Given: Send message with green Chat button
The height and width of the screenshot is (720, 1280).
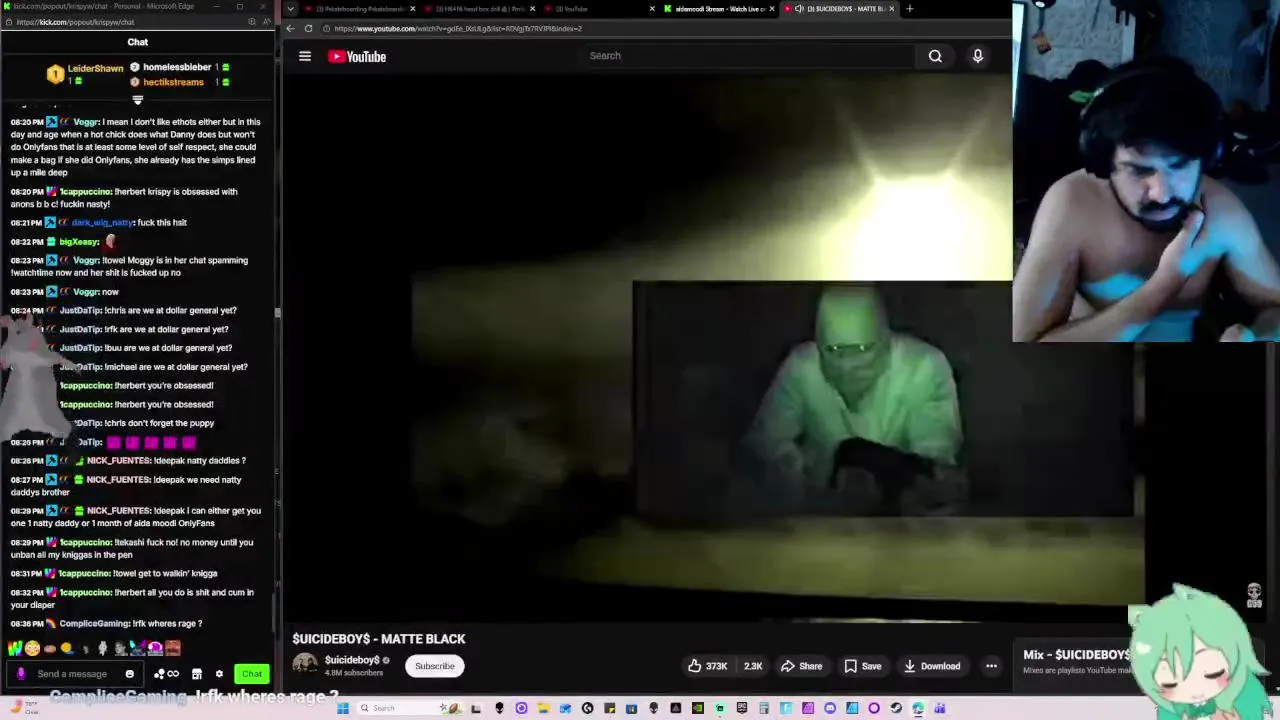Looking at the screenshot, I should point(252,674).
